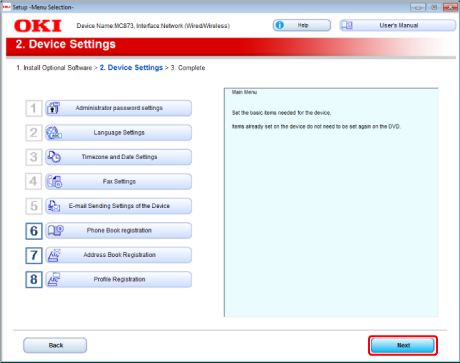Click the Complete breadcrumb step
The image size is (460, 363).
coord(188,68)
